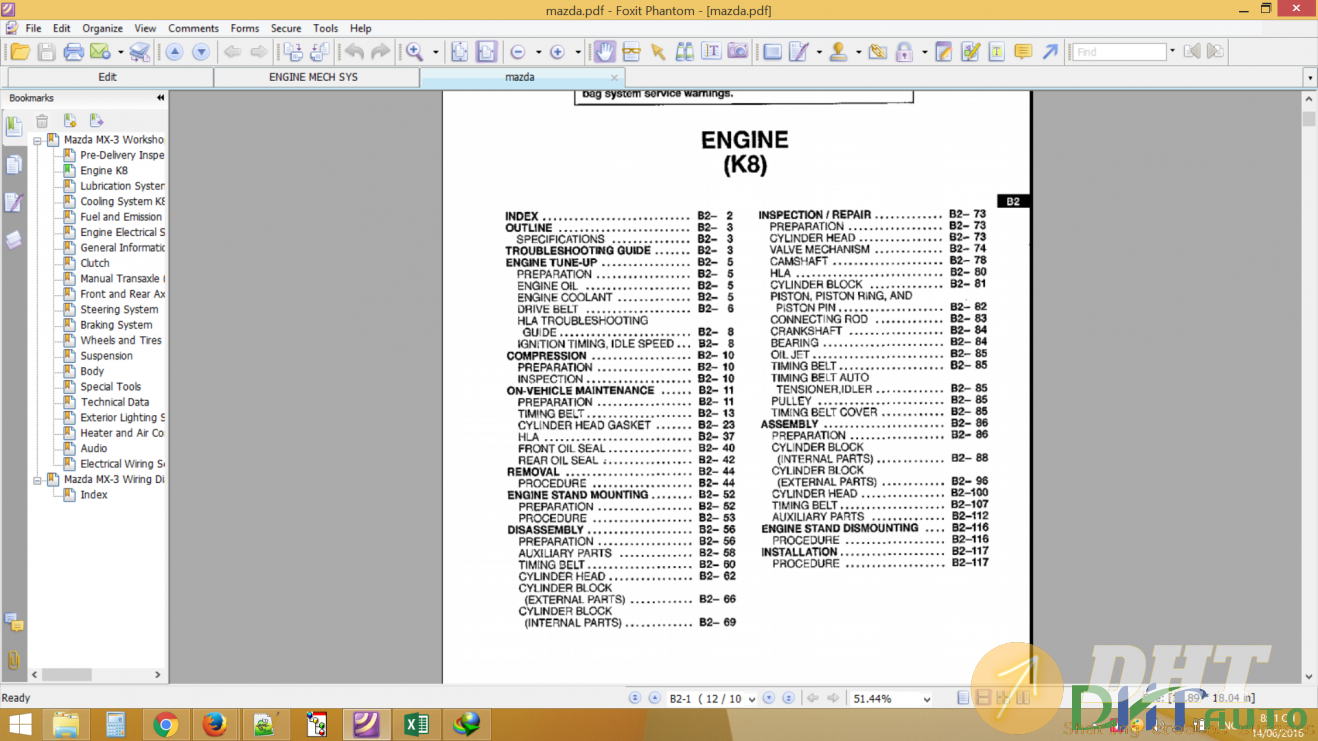This screenshot has width=1318, height=741.
Task: Open the Zoom tool dropdown arrow
Action: point(435,52)
